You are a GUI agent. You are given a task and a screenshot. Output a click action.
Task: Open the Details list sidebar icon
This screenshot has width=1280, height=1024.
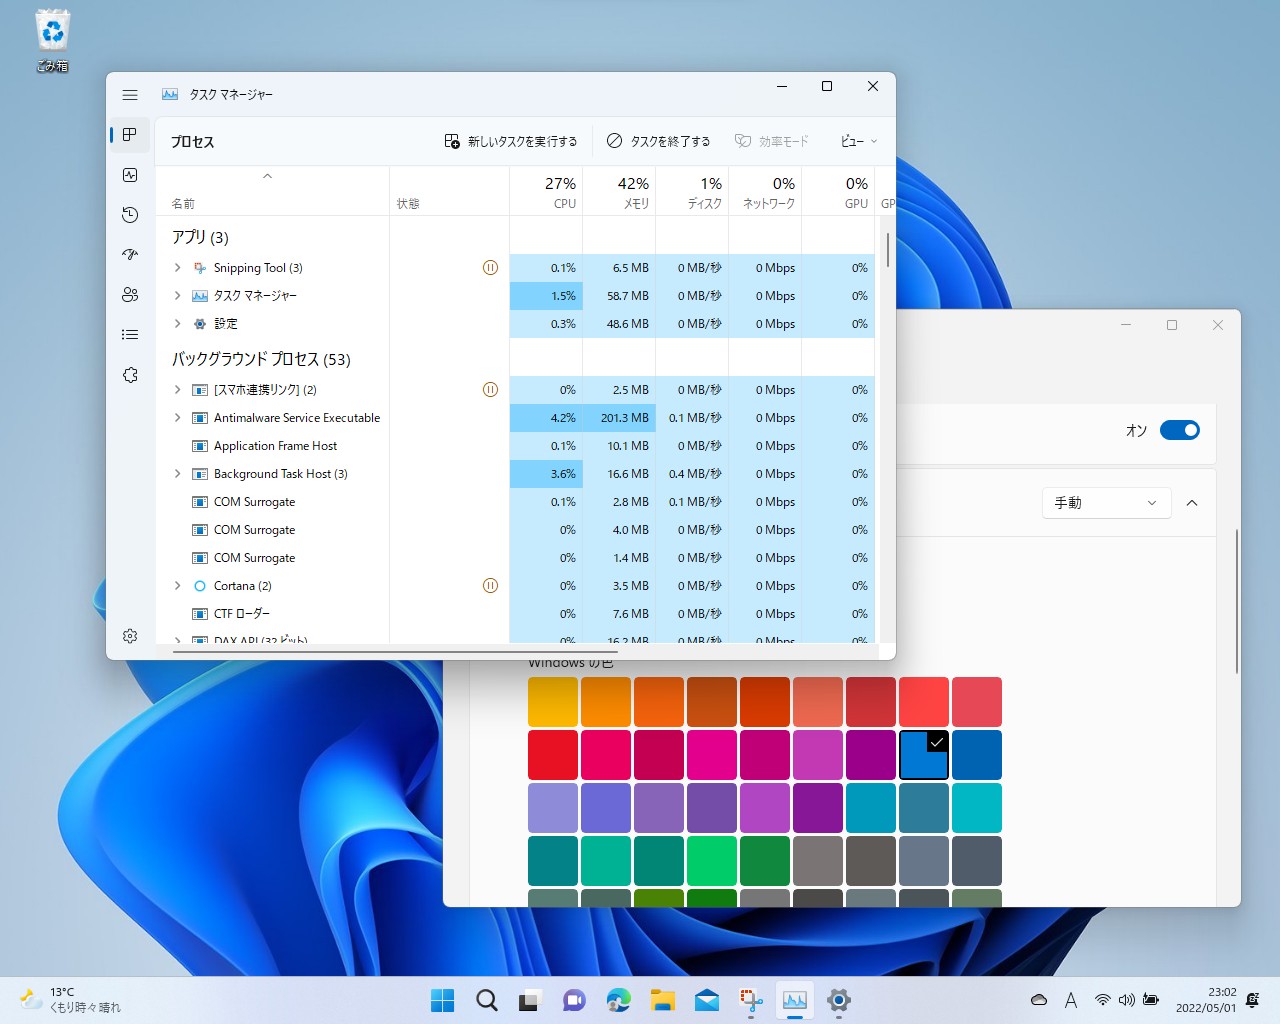tap(130, 335)
